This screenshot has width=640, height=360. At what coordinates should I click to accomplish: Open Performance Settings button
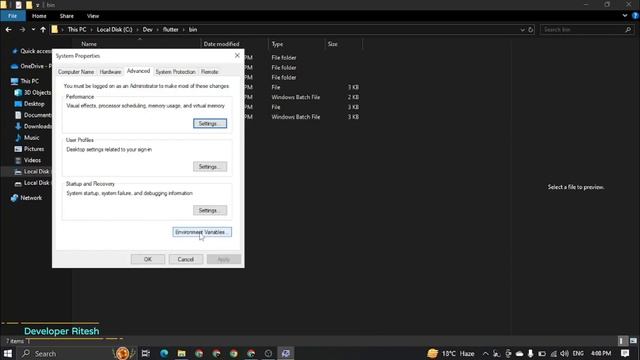coord(210,123)
